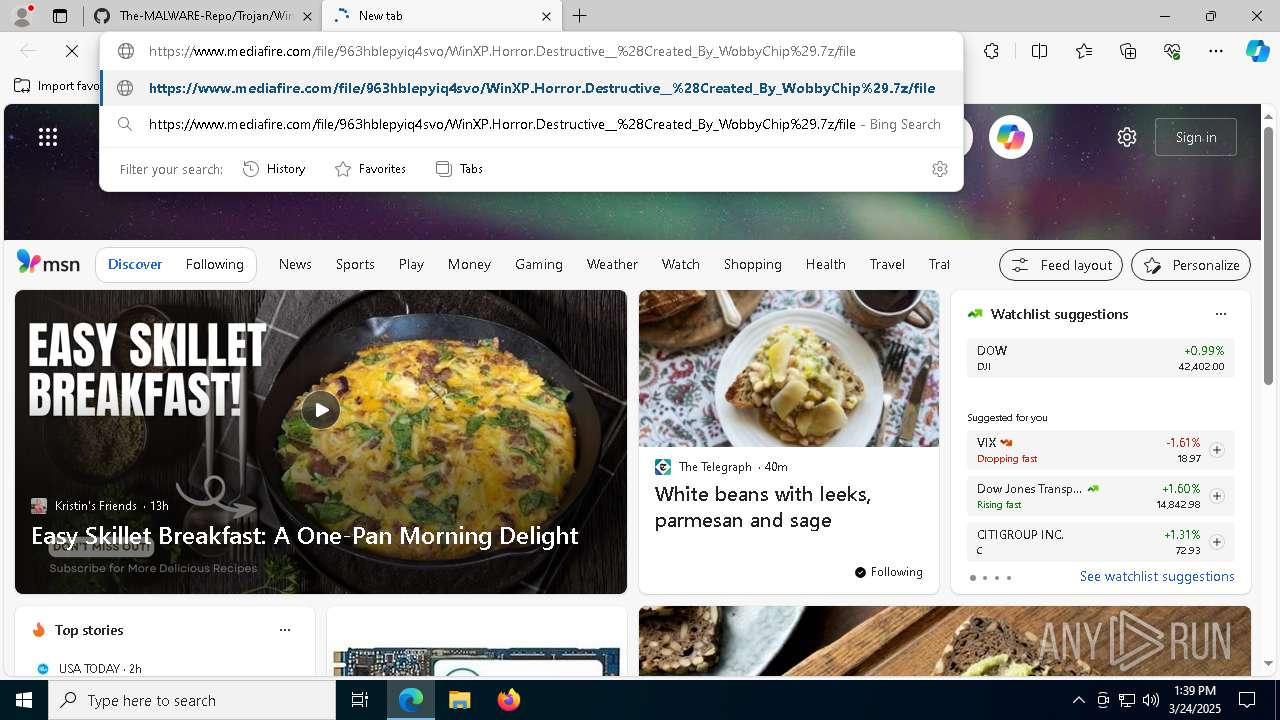
Task: Open Copilot sidebar icon
Action: point(1258,51)
